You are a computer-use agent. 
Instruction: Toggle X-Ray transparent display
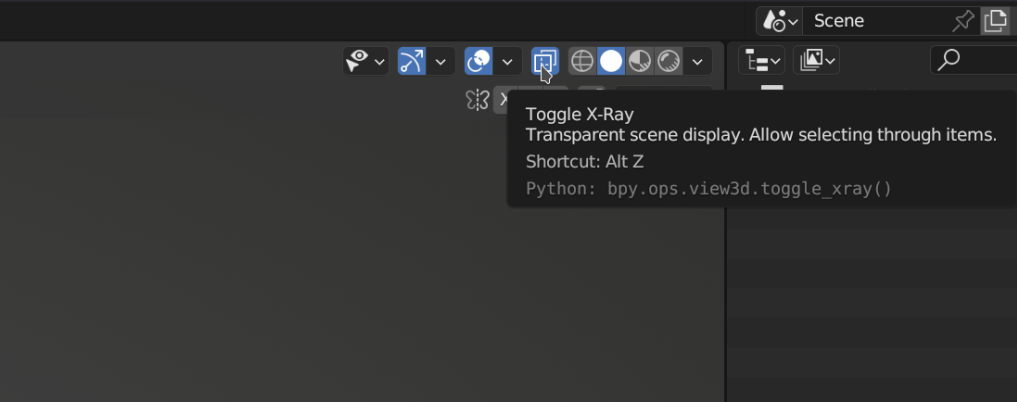[544, 62]
